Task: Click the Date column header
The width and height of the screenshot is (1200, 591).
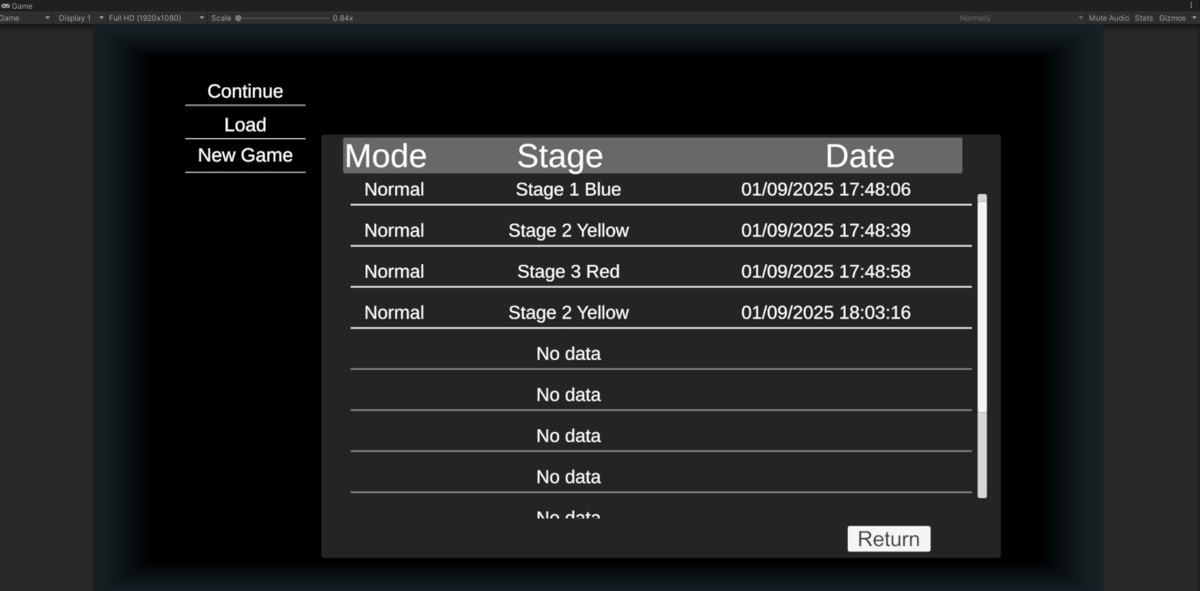Action: (860, 156)
